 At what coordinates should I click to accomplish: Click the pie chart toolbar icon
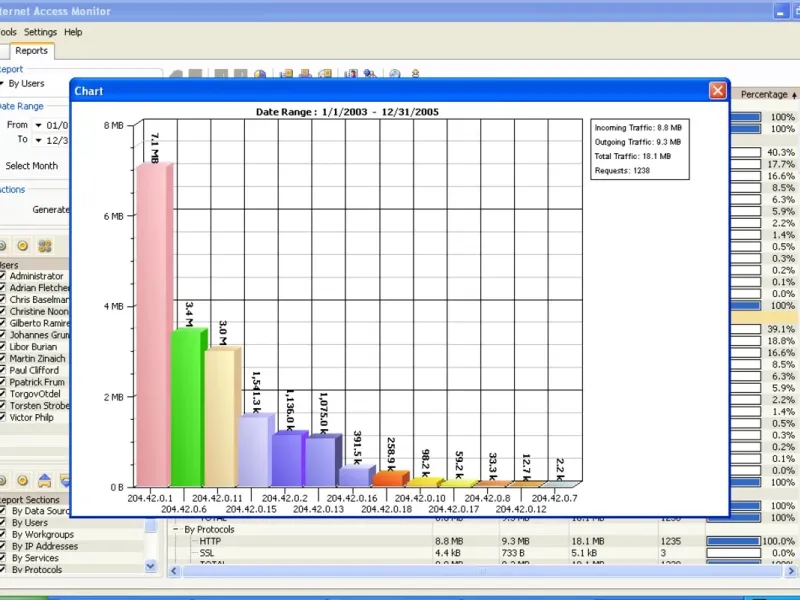(260, 74)
